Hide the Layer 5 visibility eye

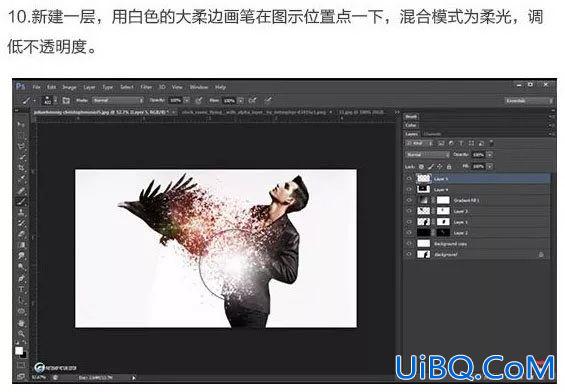click(409, 178)
